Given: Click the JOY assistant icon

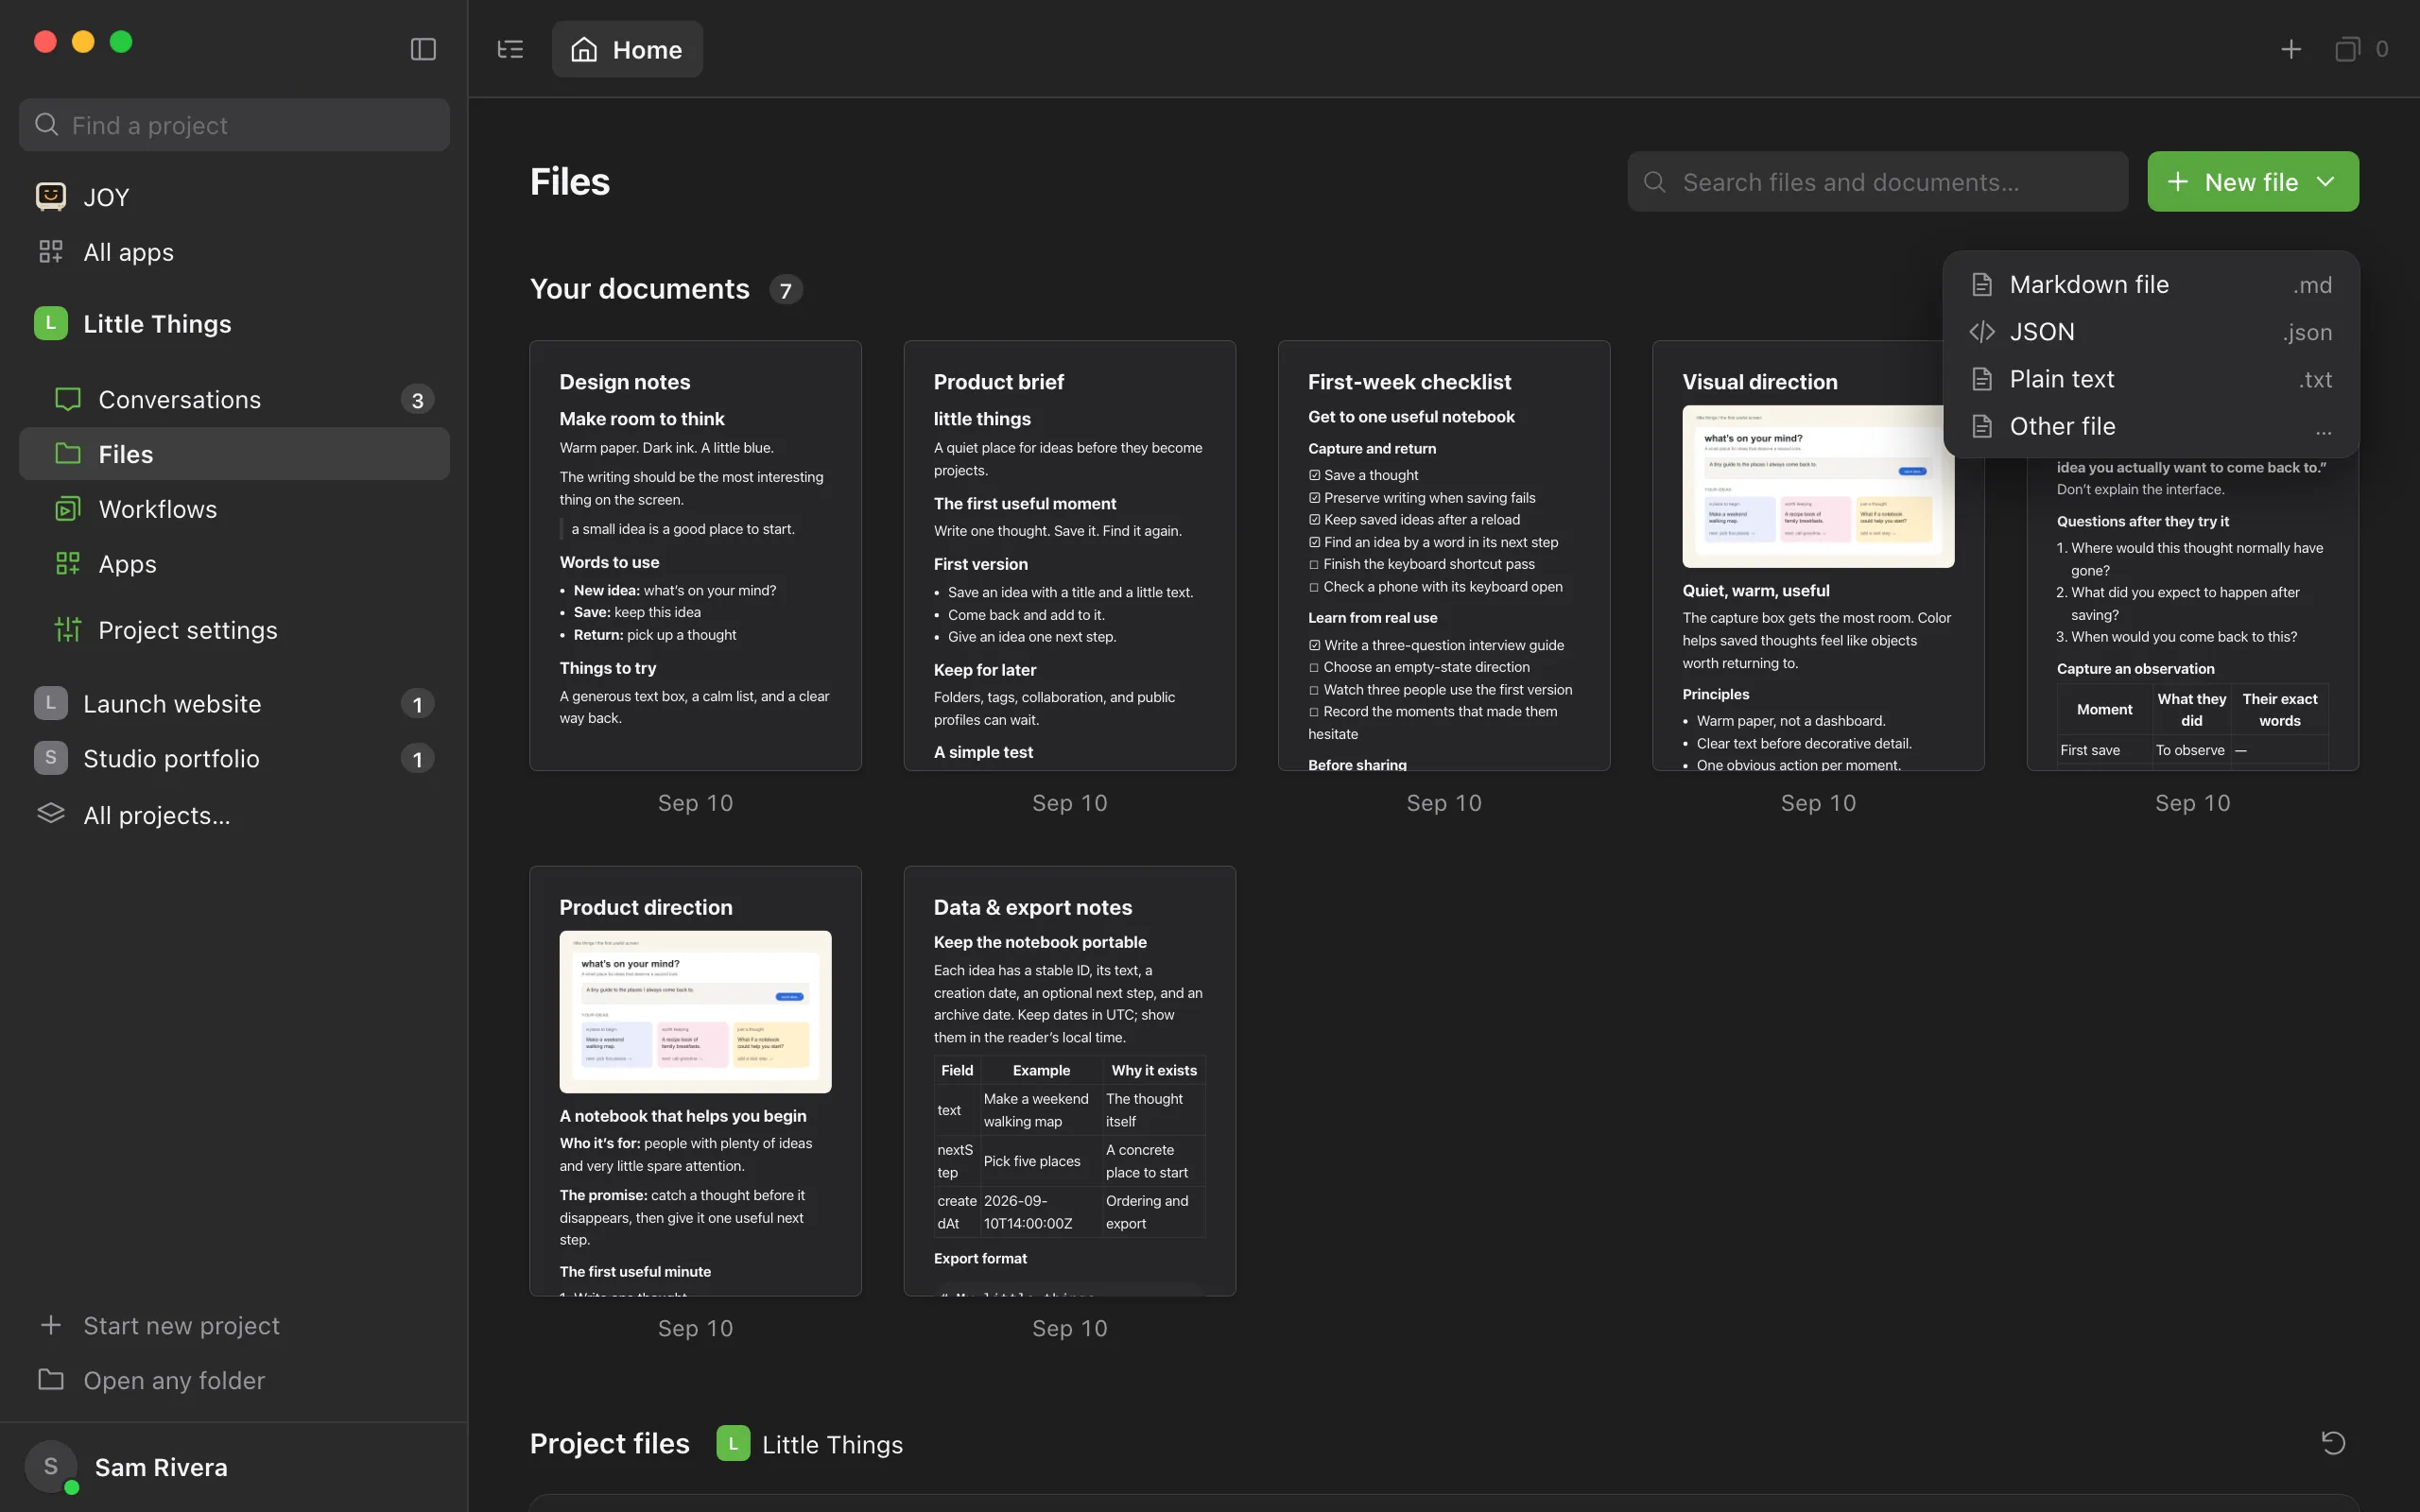Looking at the screenshot, I should [x=51, y=196].
